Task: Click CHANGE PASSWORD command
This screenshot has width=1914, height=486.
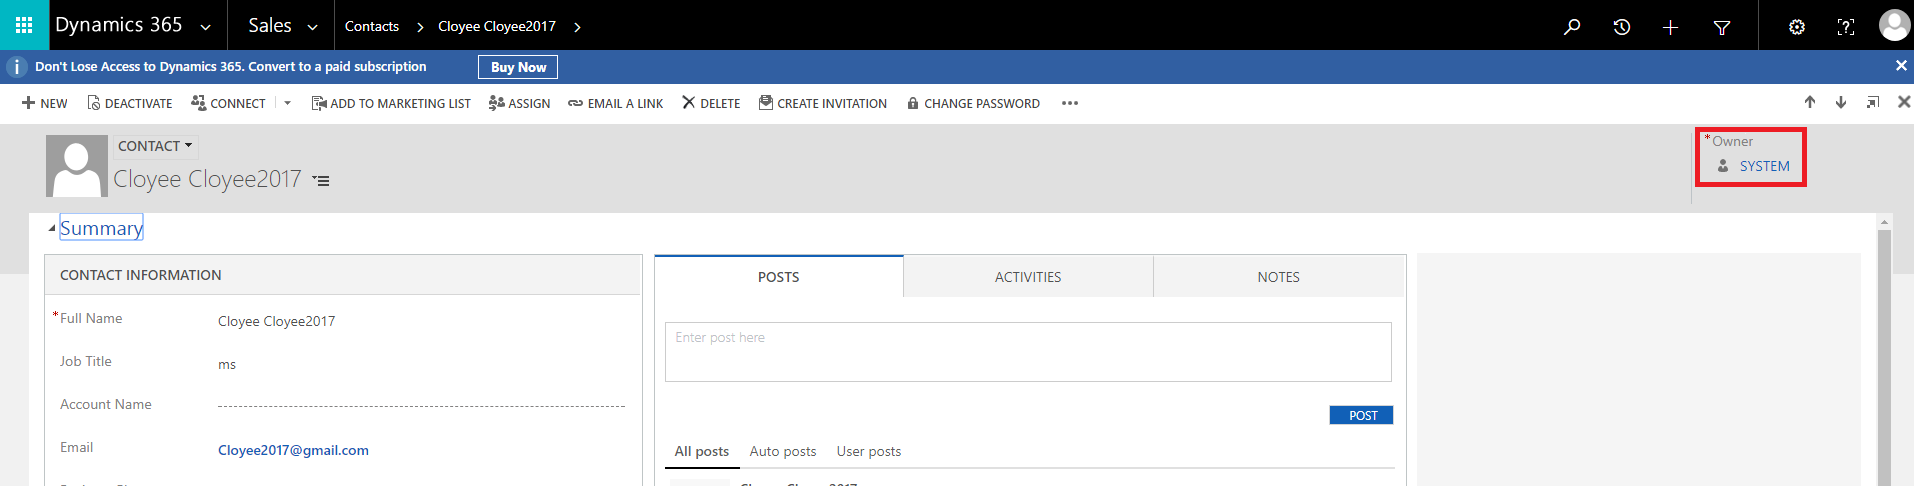Action: pos(973,103)
